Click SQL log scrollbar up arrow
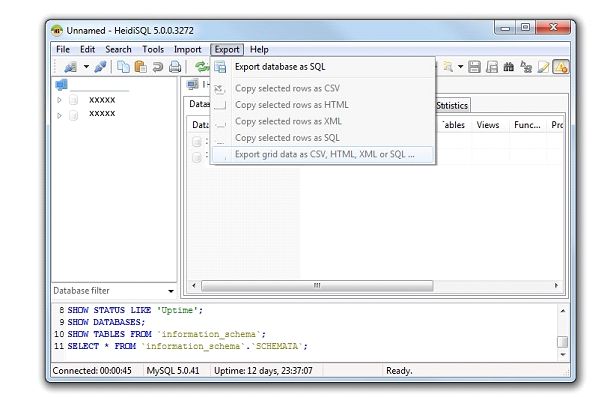The height and width of the screenshot is (397, 613). click(563, 311)
